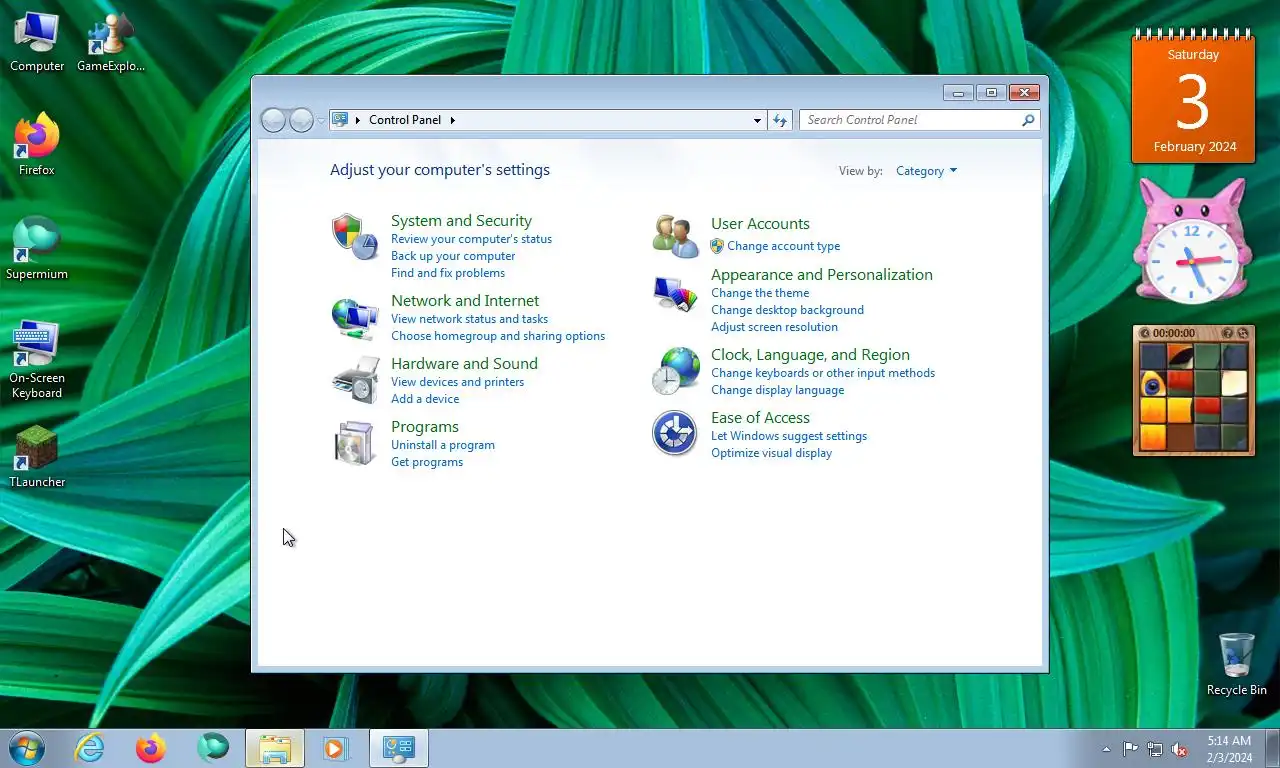
Task: Launch Firefox from the taskbar
Action: (x=151, y=748)
